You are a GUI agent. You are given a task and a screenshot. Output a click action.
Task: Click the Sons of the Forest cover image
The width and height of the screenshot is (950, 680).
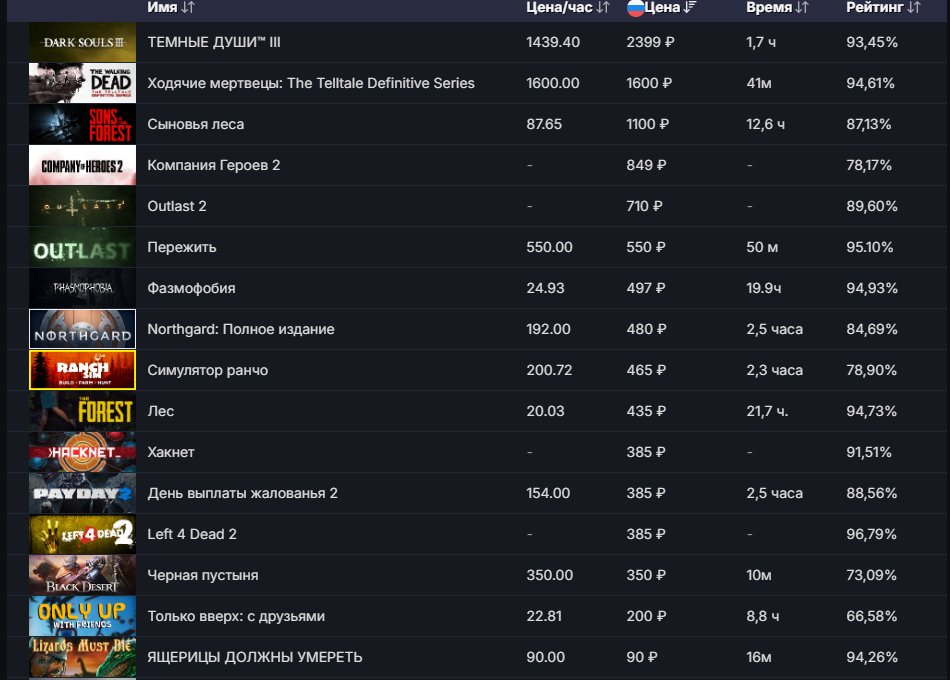82,125
